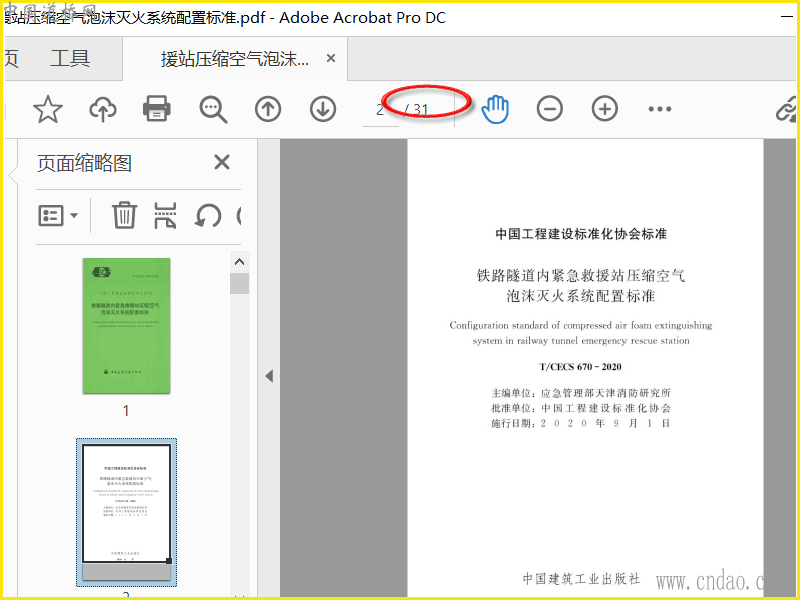Switch to the 工具 tab

pos(70,58)
